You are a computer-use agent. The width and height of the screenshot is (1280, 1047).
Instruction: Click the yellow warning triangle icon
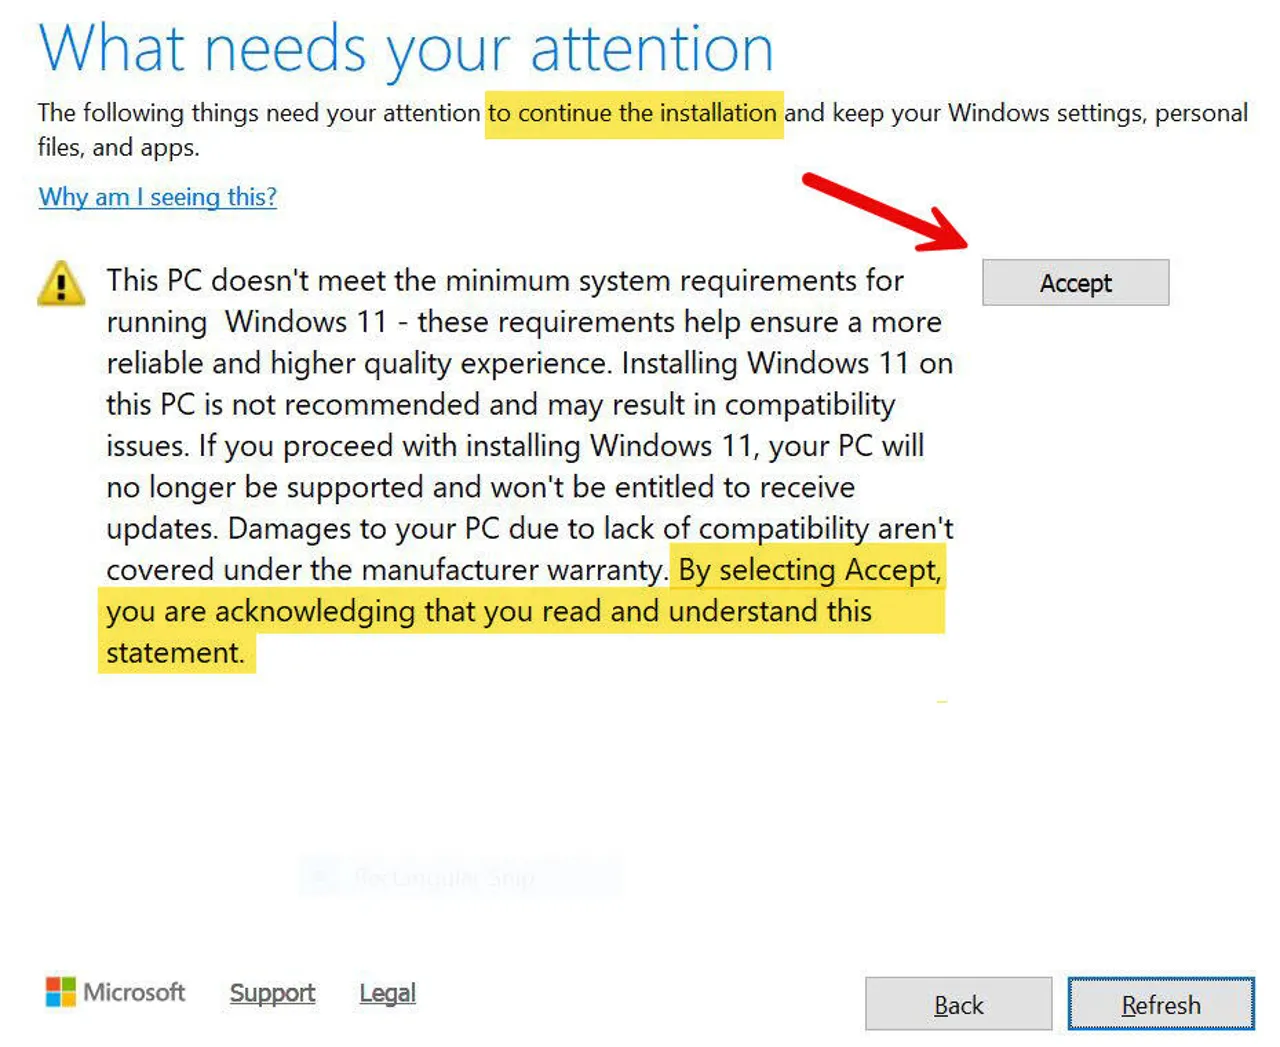[x=61, y=283]
